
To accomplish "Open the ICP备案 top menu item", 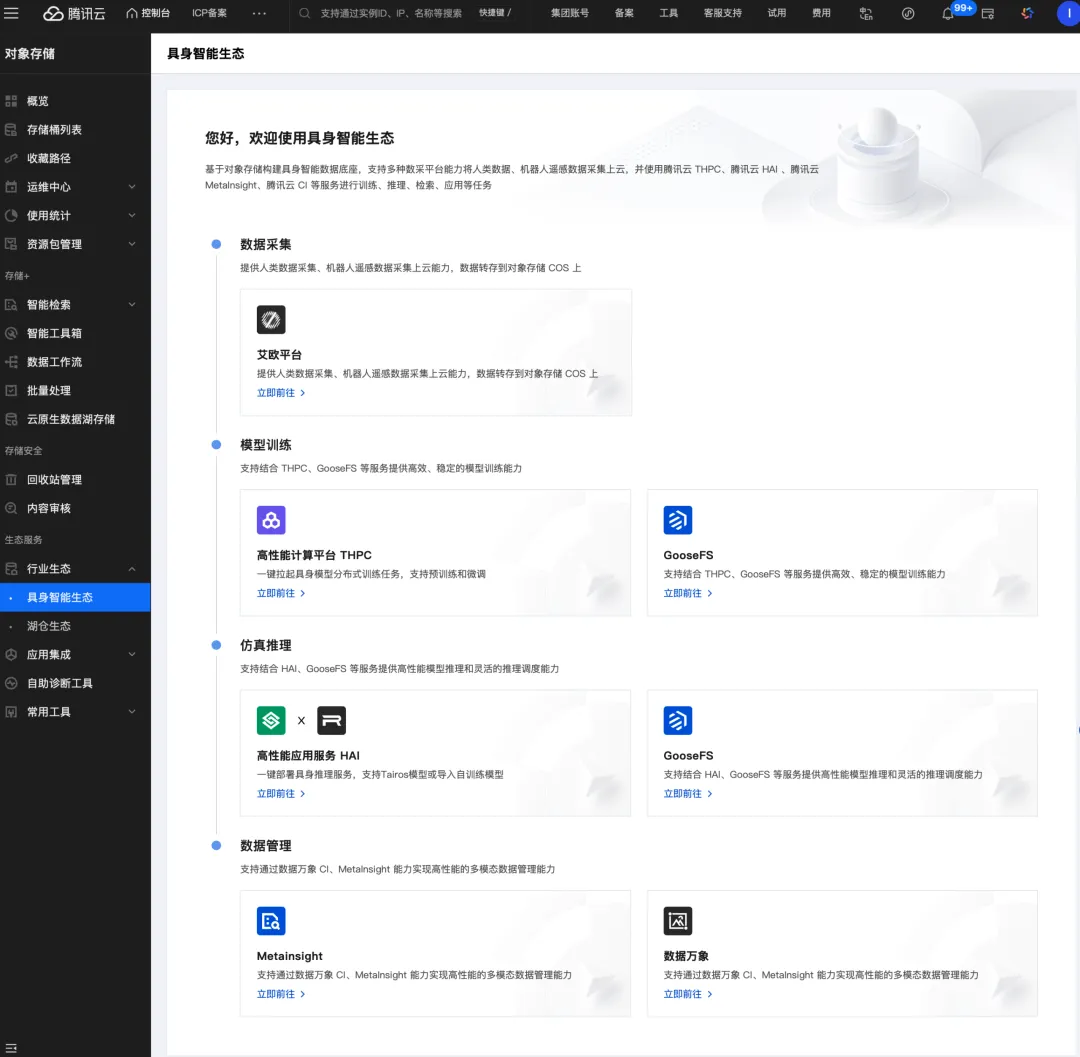I will 209,13.
